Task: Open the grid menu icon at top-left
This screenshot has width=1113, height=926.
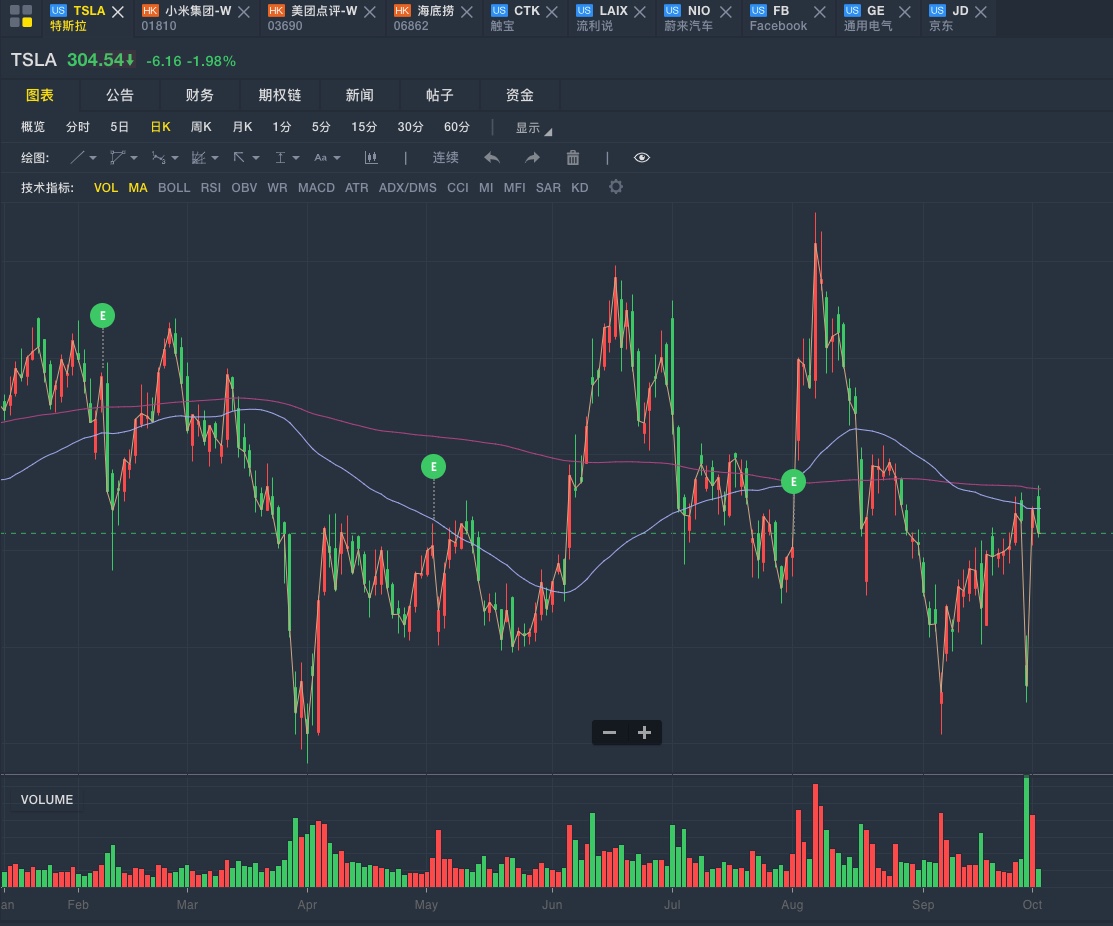Action: (20, 17)
